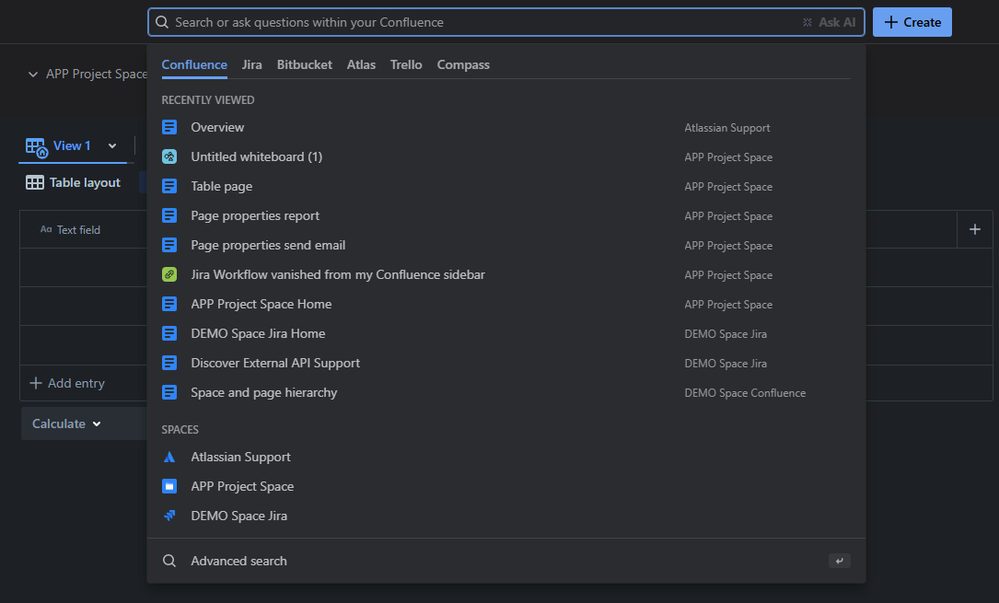
Task: Click green link icon for Jira Workflow item
Action: click(x=169, y=275)
